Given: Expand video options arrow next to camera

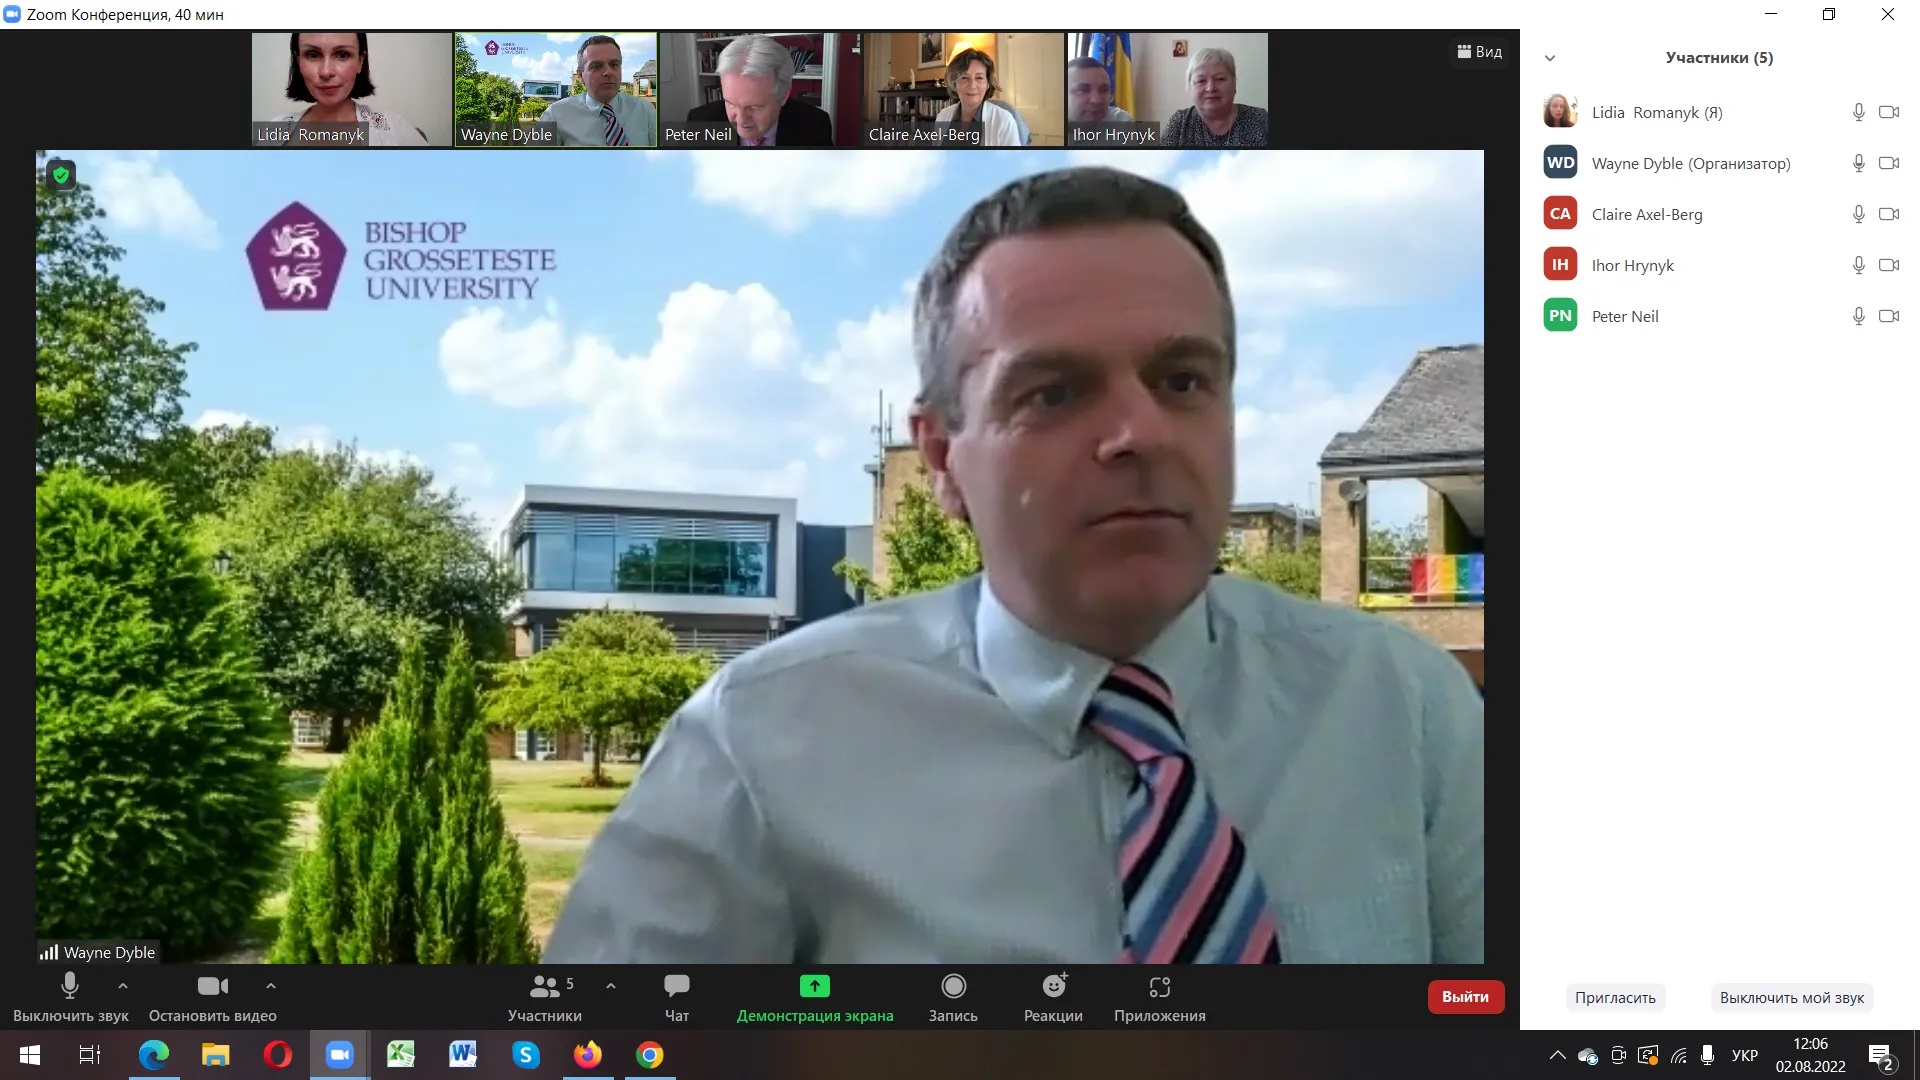Looking at the screenshot, I should (270, 986).
